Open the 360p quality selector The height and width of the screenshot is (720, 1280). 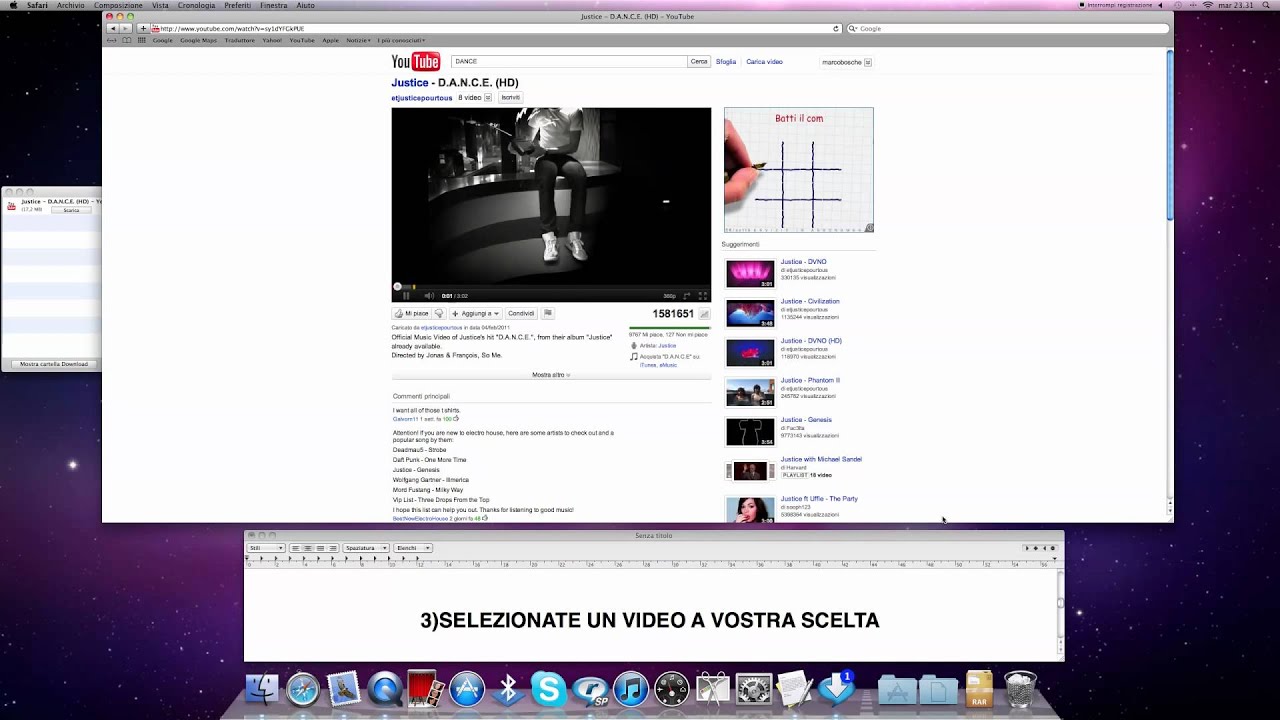point(670,296)
